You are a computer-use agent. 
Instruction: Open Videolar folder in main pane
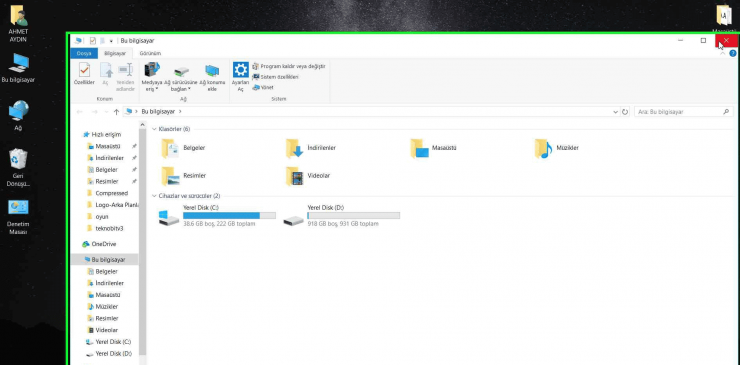(x=308, y=176)
